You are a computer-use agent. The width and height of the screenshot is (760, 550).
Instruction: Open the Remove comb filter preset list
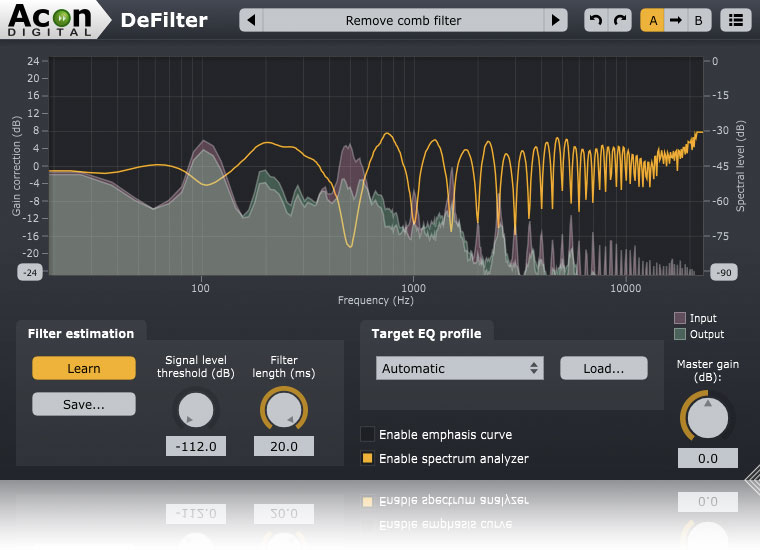[x=403, y=20]
